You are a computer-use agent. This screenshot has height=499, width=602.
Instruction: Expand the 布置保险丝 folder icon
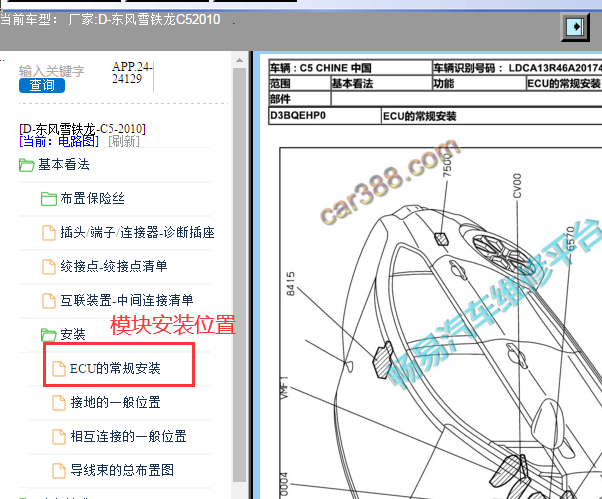pyautogui.click(x=49, y=199)
